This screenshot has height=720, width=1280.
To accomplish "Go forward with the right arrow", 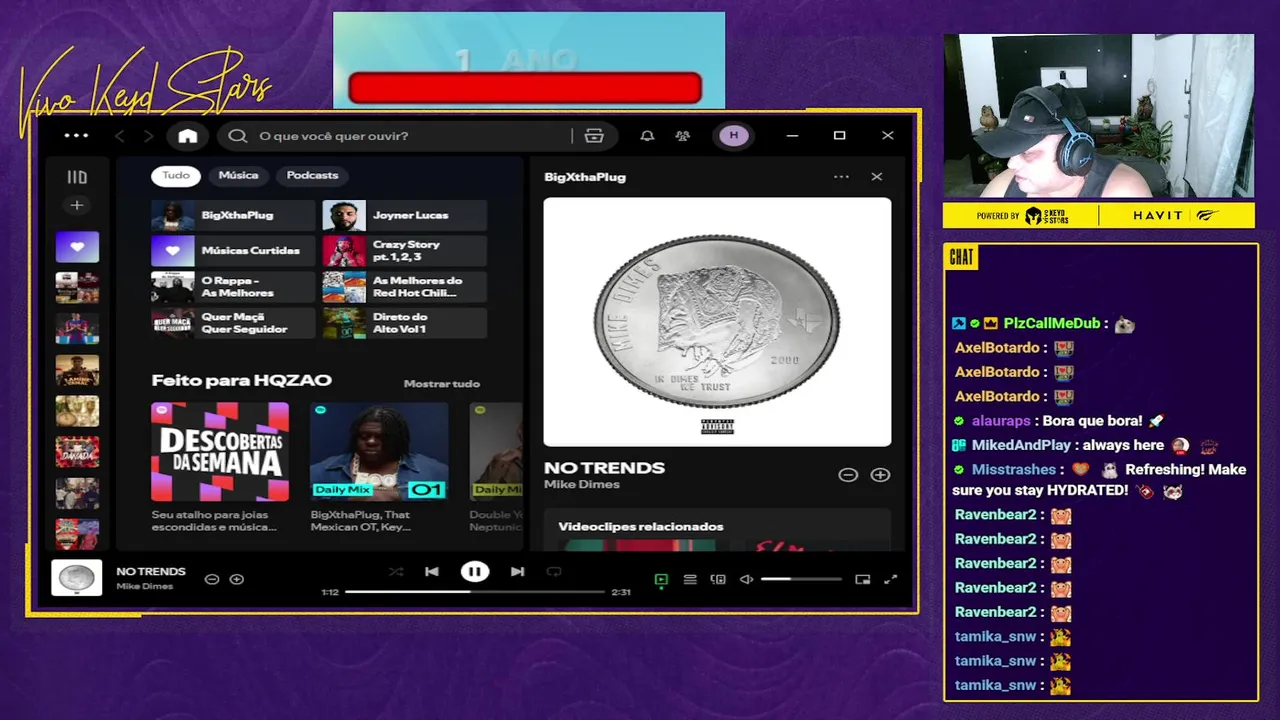I will (x=148, y=136).
